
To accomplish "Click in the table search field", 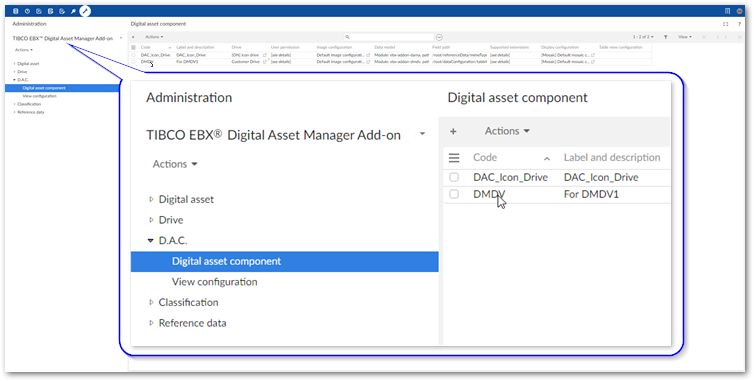I will pyautogui.click(x=389, y=37).
